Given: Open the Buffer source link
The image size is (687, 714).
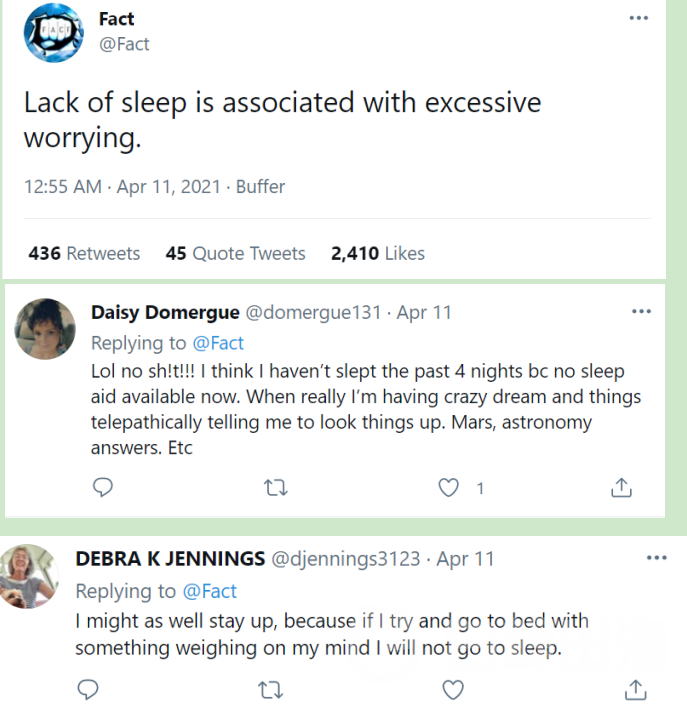Looking at the screenshot, I should (260, 187).
